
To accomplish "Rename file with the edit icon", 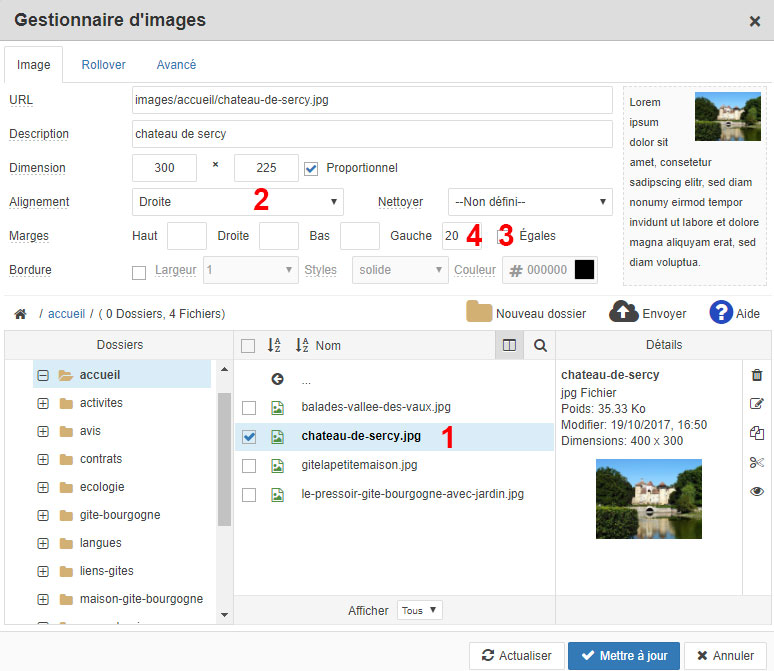I will (757, 404).
